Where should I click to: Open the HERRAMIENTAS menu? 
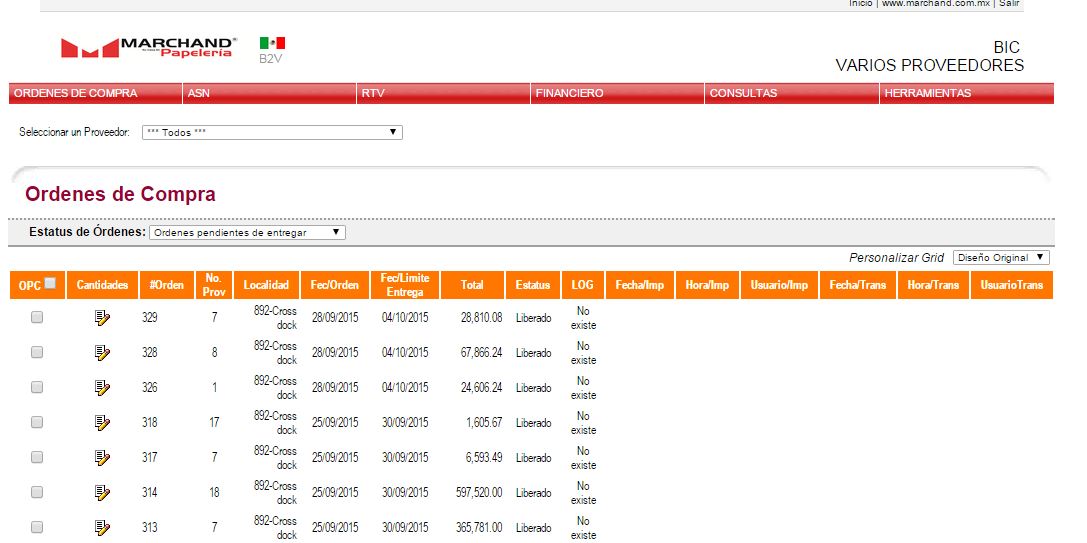point(966,94)
